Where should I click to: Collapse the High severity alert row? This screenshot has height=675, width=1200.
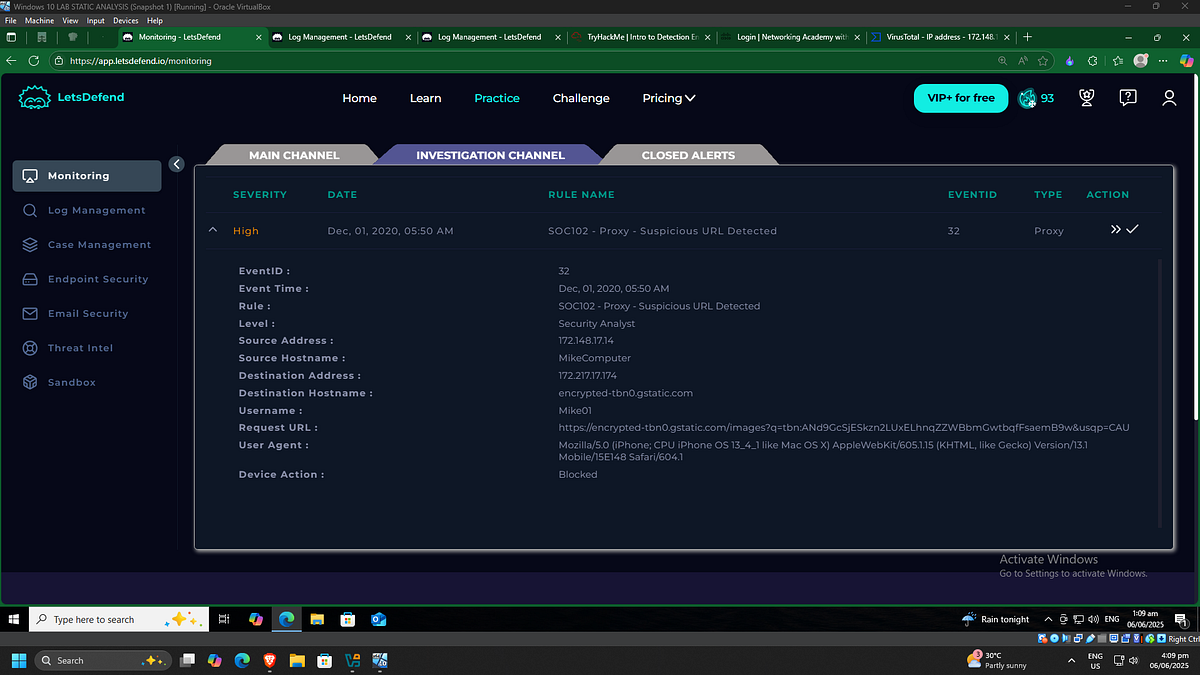(212, 230)
